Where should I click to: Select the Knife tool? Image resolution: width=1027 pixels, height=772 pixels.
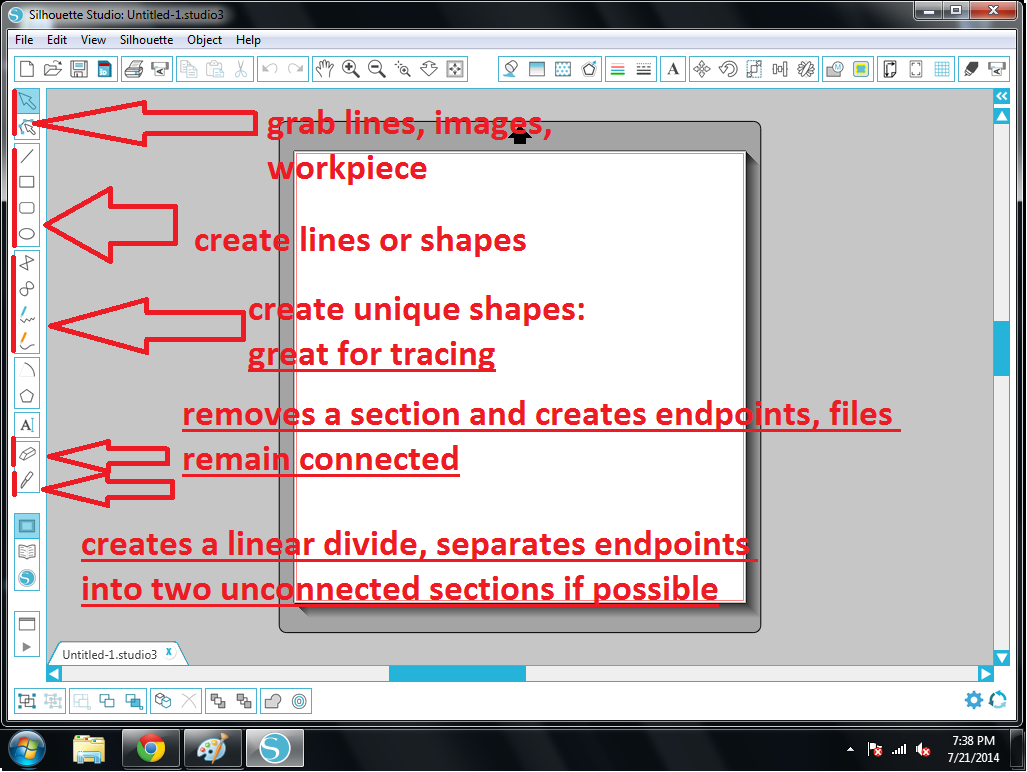27,480
